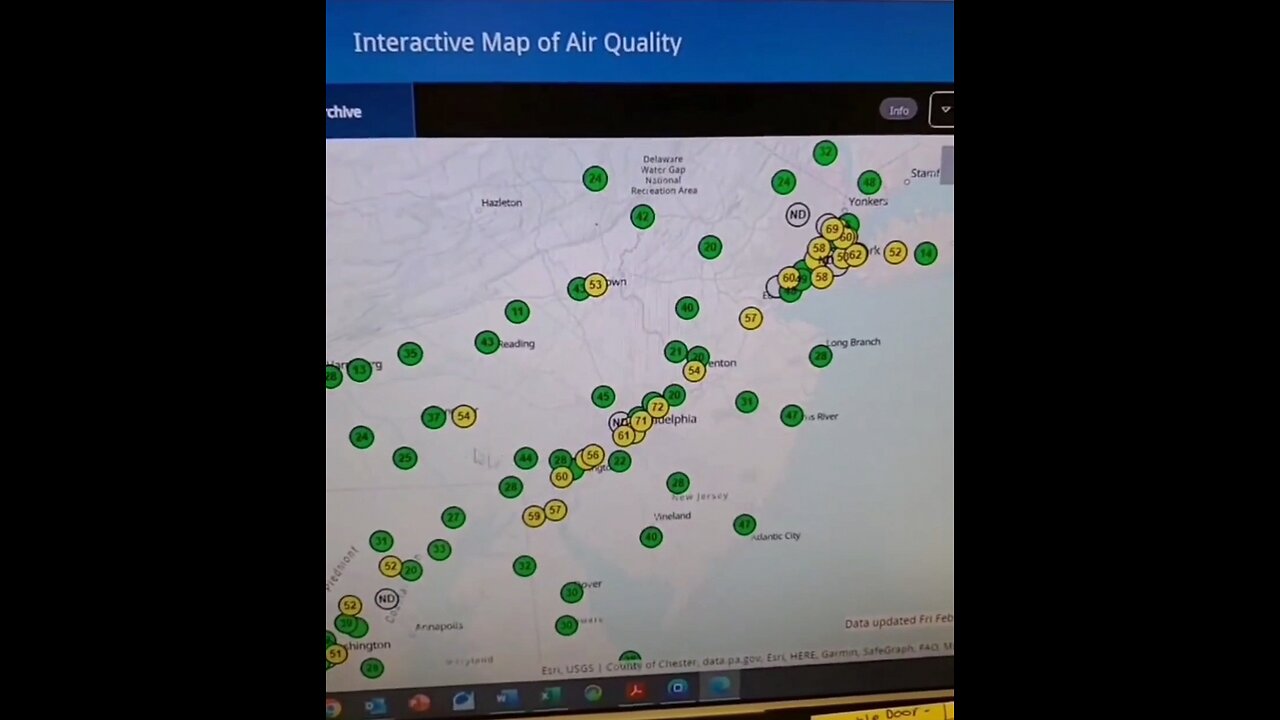Select the green 43 marker beside Reading label
This screenshot has height=720, width=1280.
coord(487,342)
